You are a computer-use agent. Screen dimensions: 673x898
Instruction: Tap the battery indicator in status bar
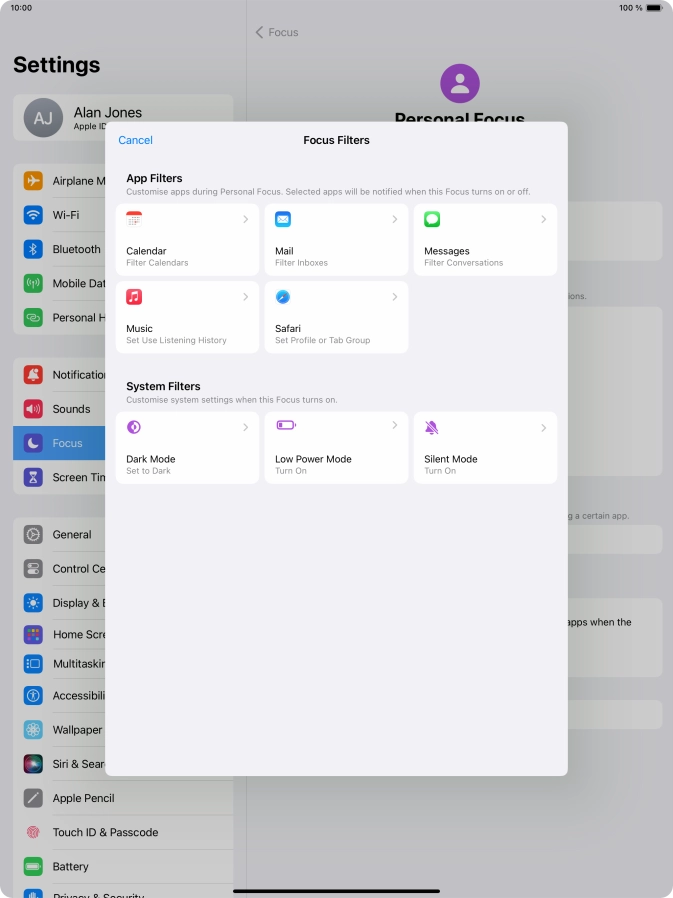(x=654, y=8)
